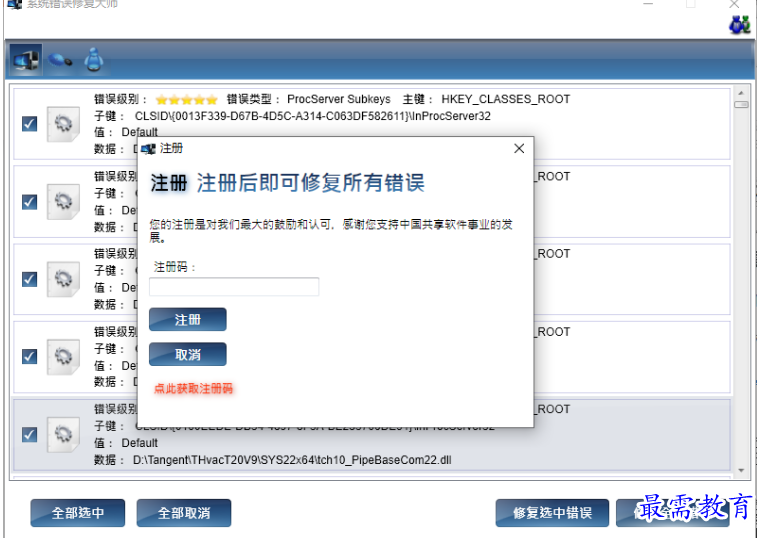Image resolution: width=761 pixels, height=538 pixels.
Task: Open the computer scan toolbar icon
Action: pos(26,60)
